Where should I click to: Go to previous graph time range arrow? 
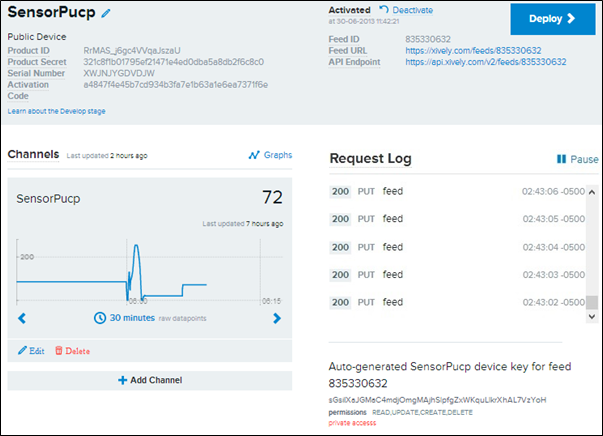[22, 318]
